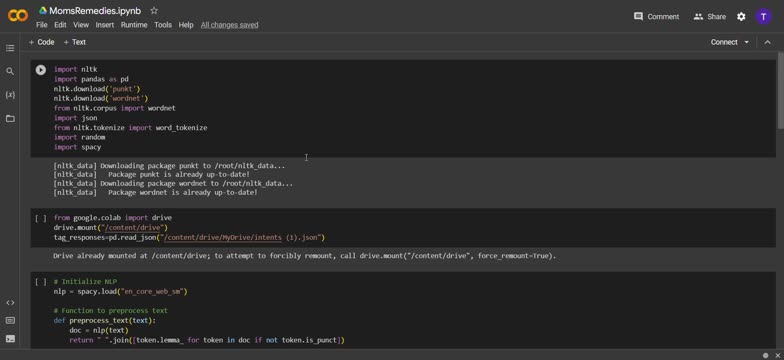784x360 pixels.
Task: Open the Code snippets icon
Action: point(10,302)
